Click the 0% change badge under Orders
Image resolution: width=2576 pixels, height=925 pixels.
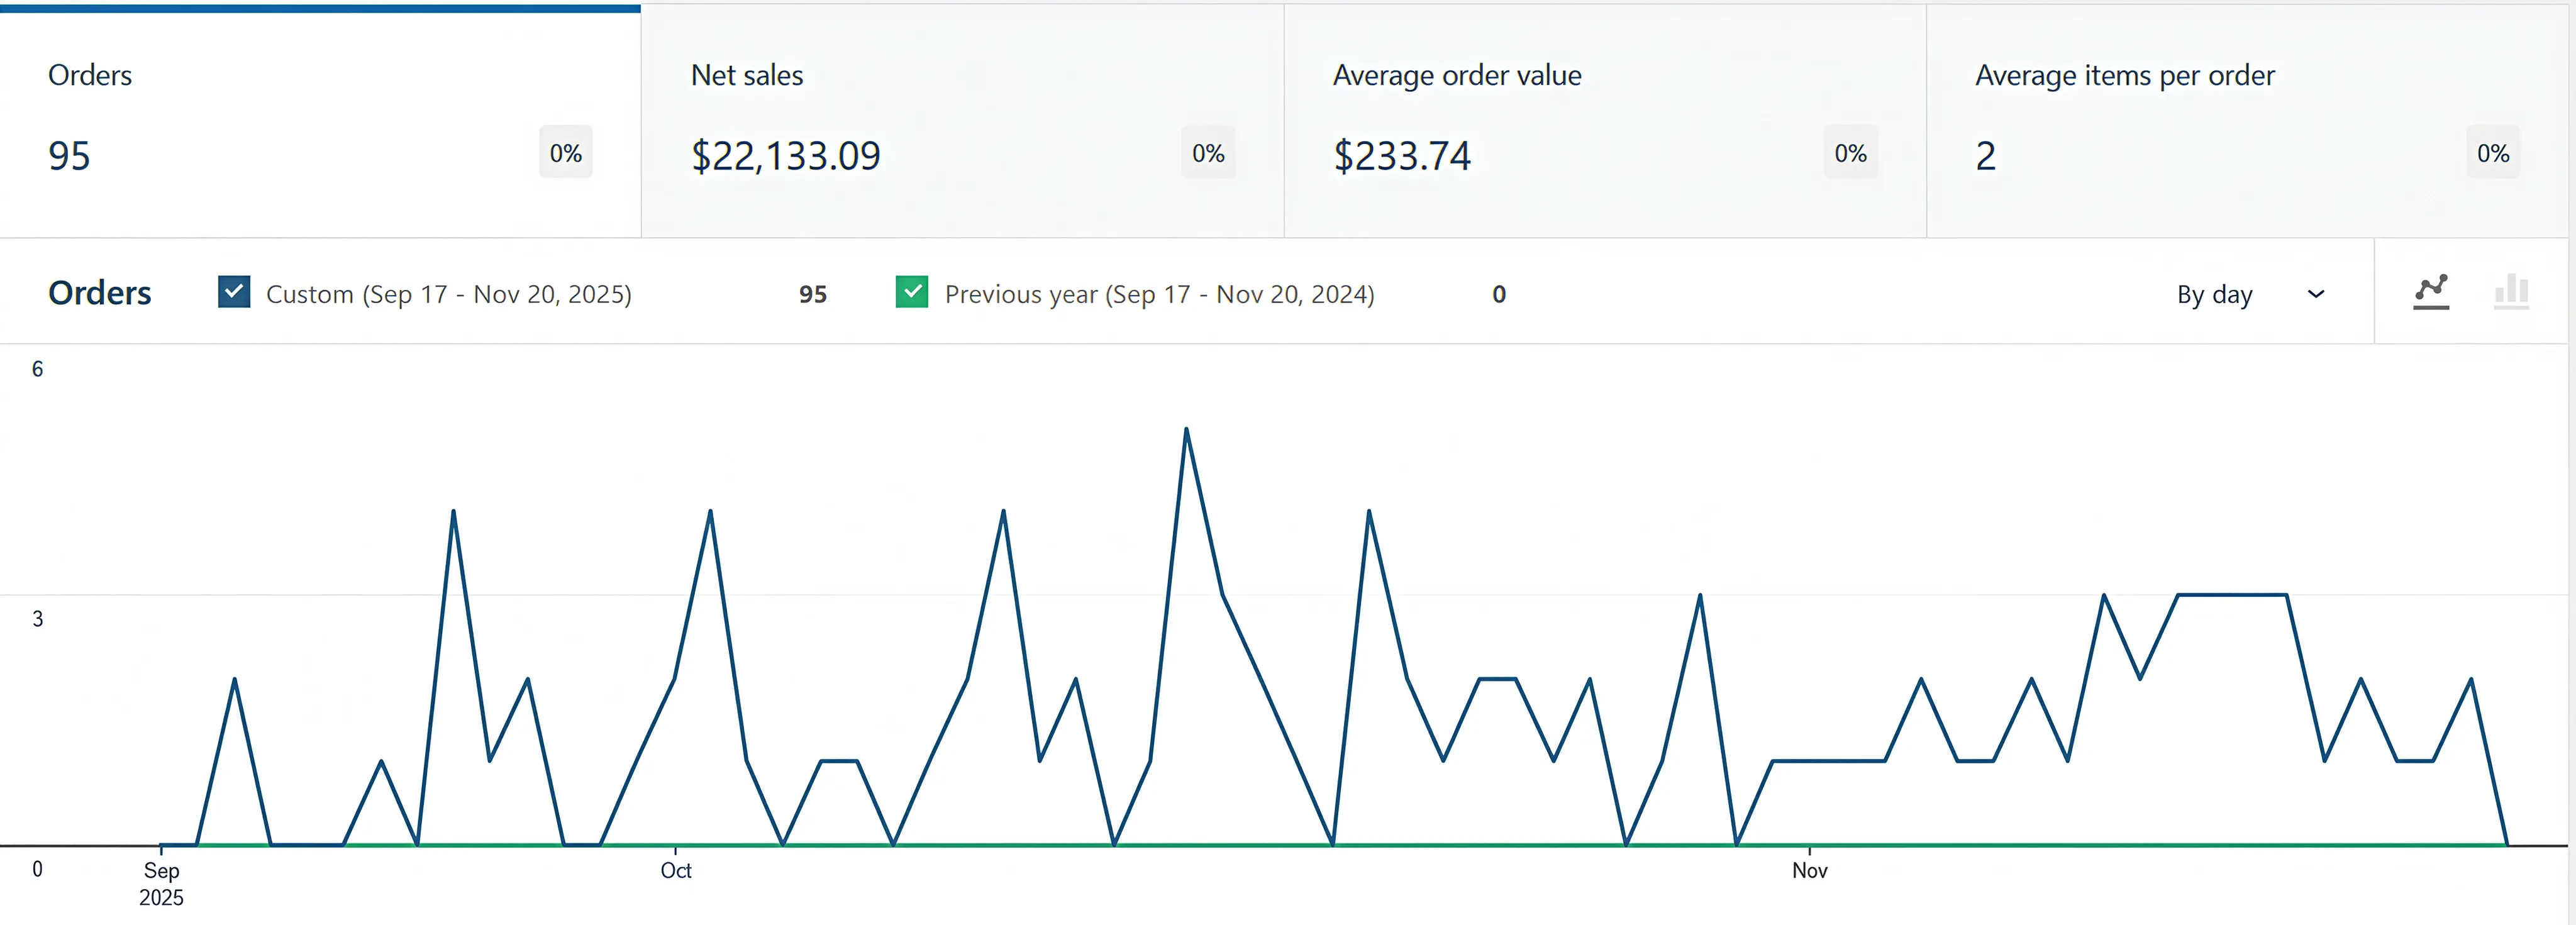pos(565,153)
